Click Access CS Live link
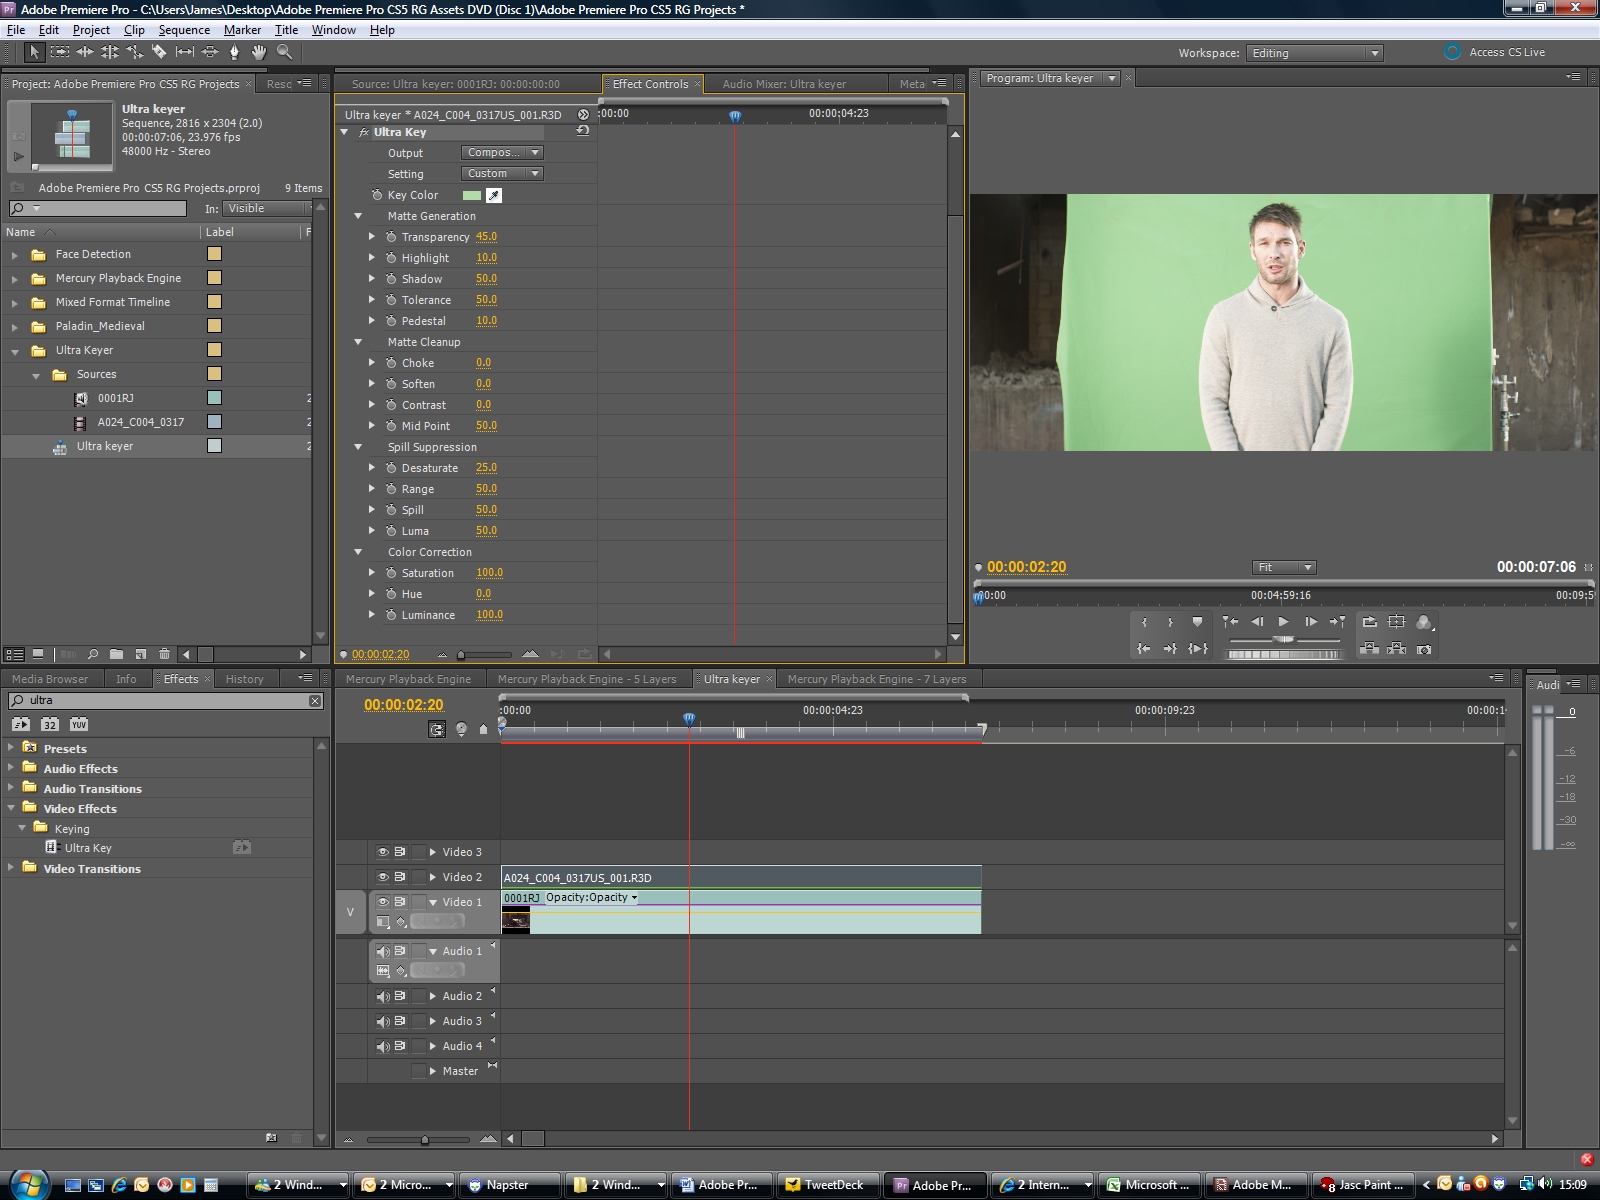Screen dimensions: 1600x1200 (x=1506, y=52)
